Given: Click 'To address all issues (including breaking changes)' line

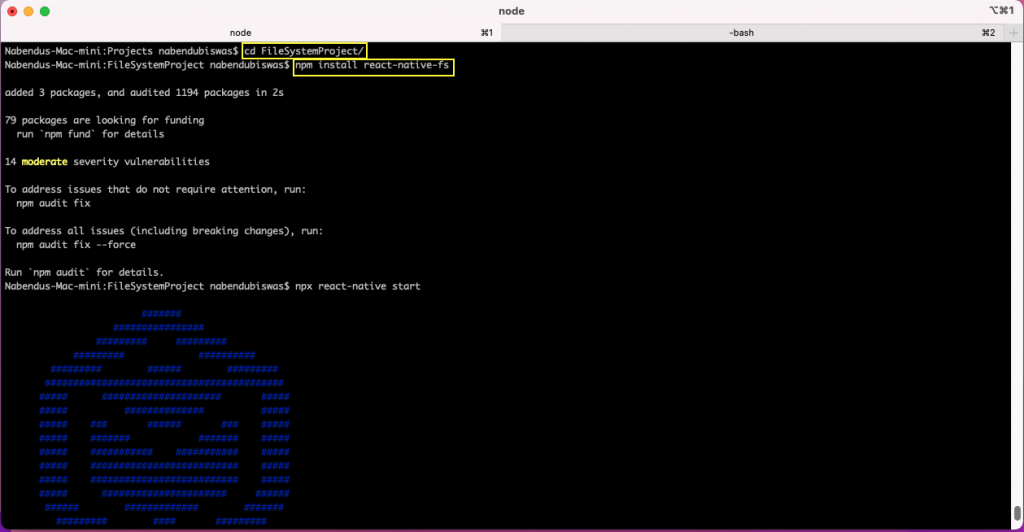Looking at the screenshot, I should pos(164,230).
